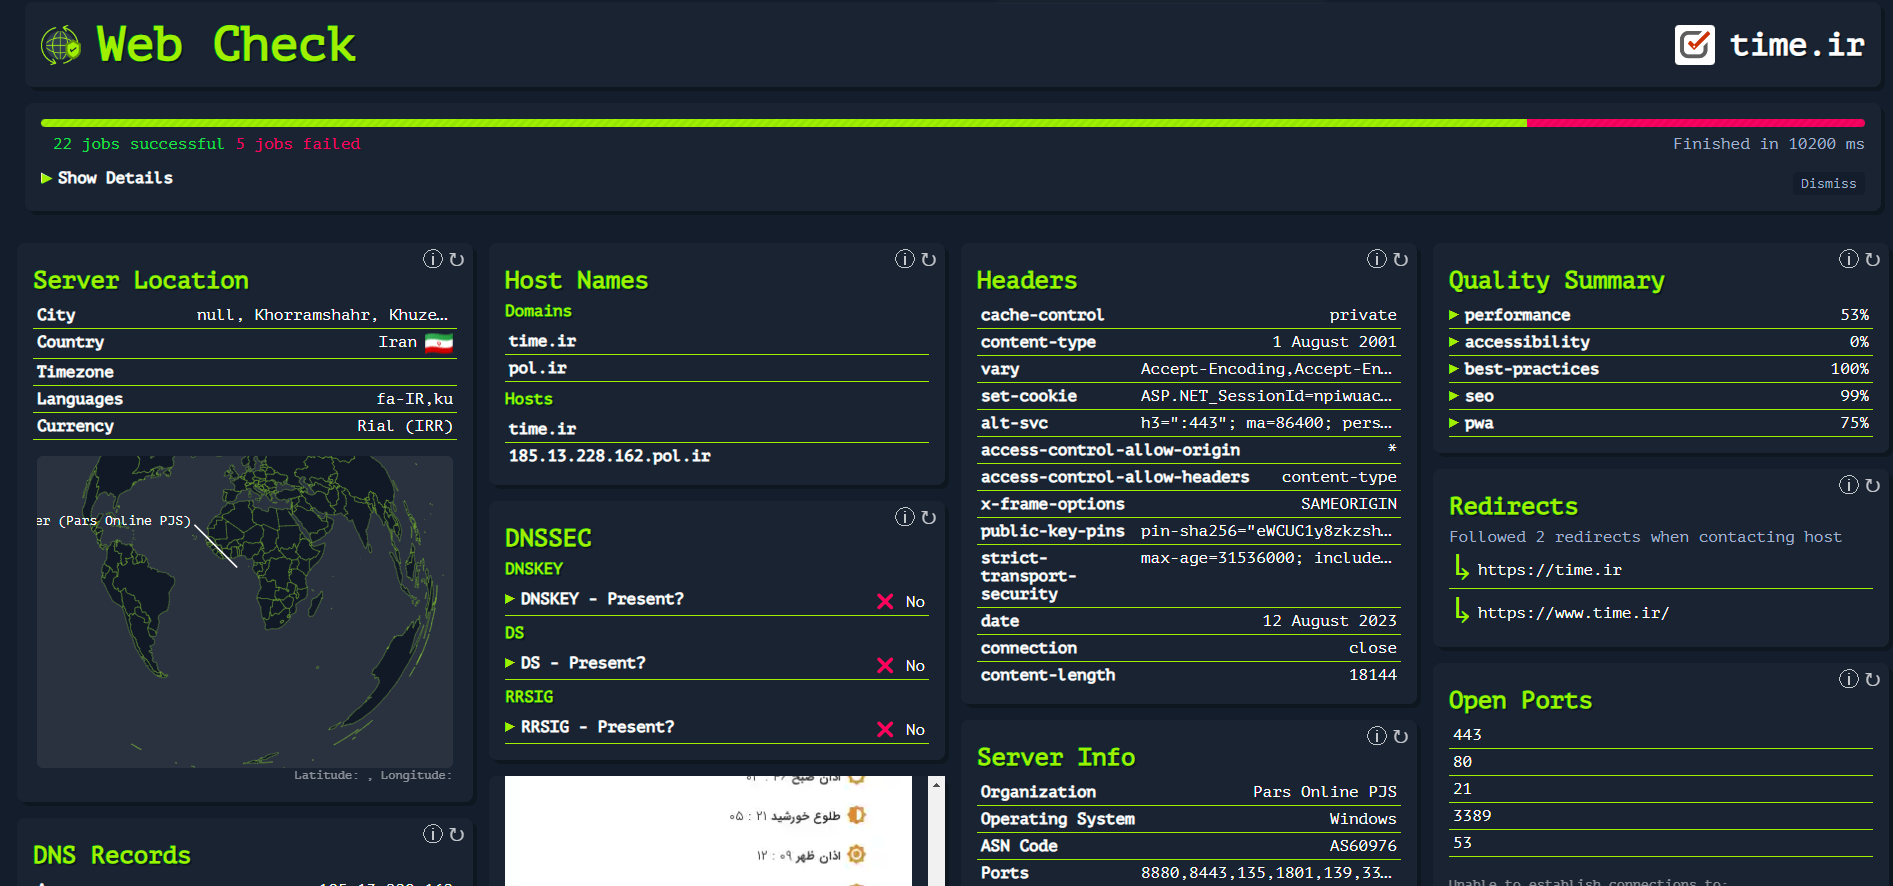
Task: Refresh the Server Location card
Action: [457, 259]
